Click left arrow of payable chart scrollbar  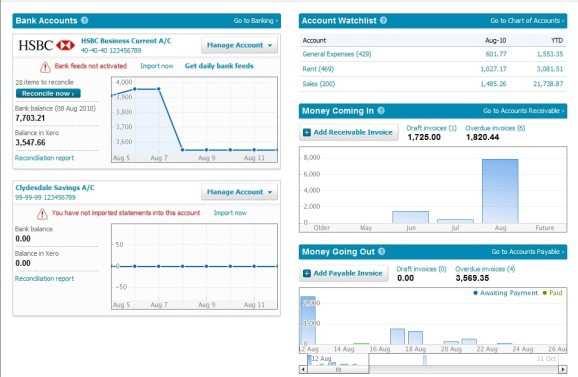point(303,369)
